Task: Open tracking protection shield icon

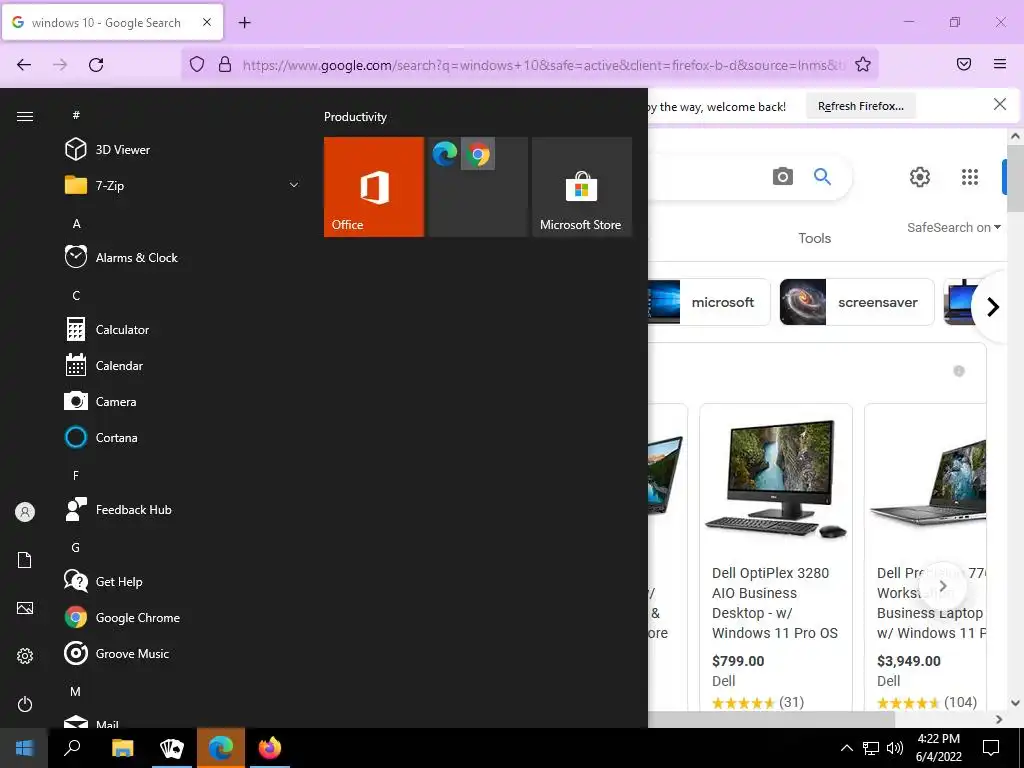Action: 197,64
